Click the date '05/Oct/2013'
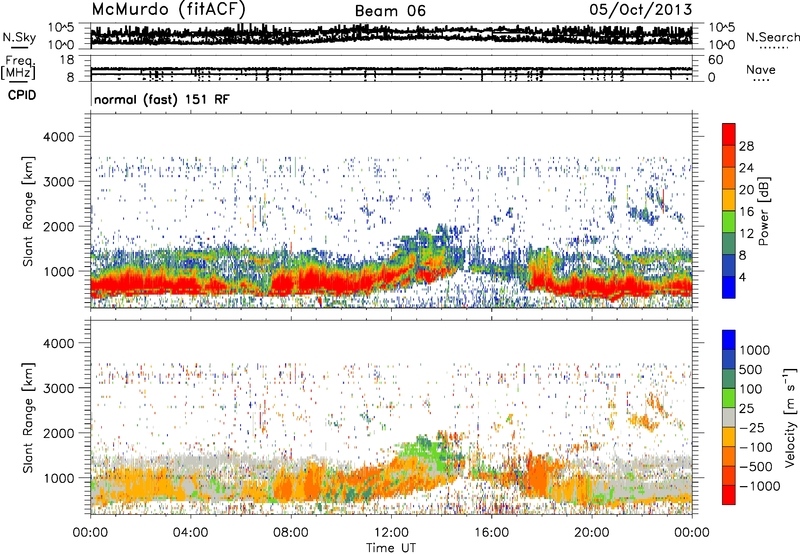Viewport: 800px width, 554px height. tap(641, 9)
